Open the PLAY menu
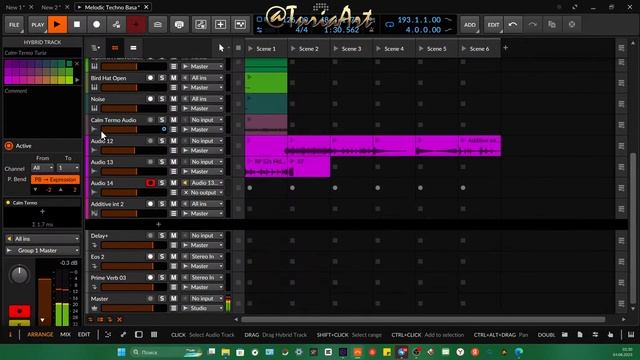 pyautogui.click(x=38, y=24)
